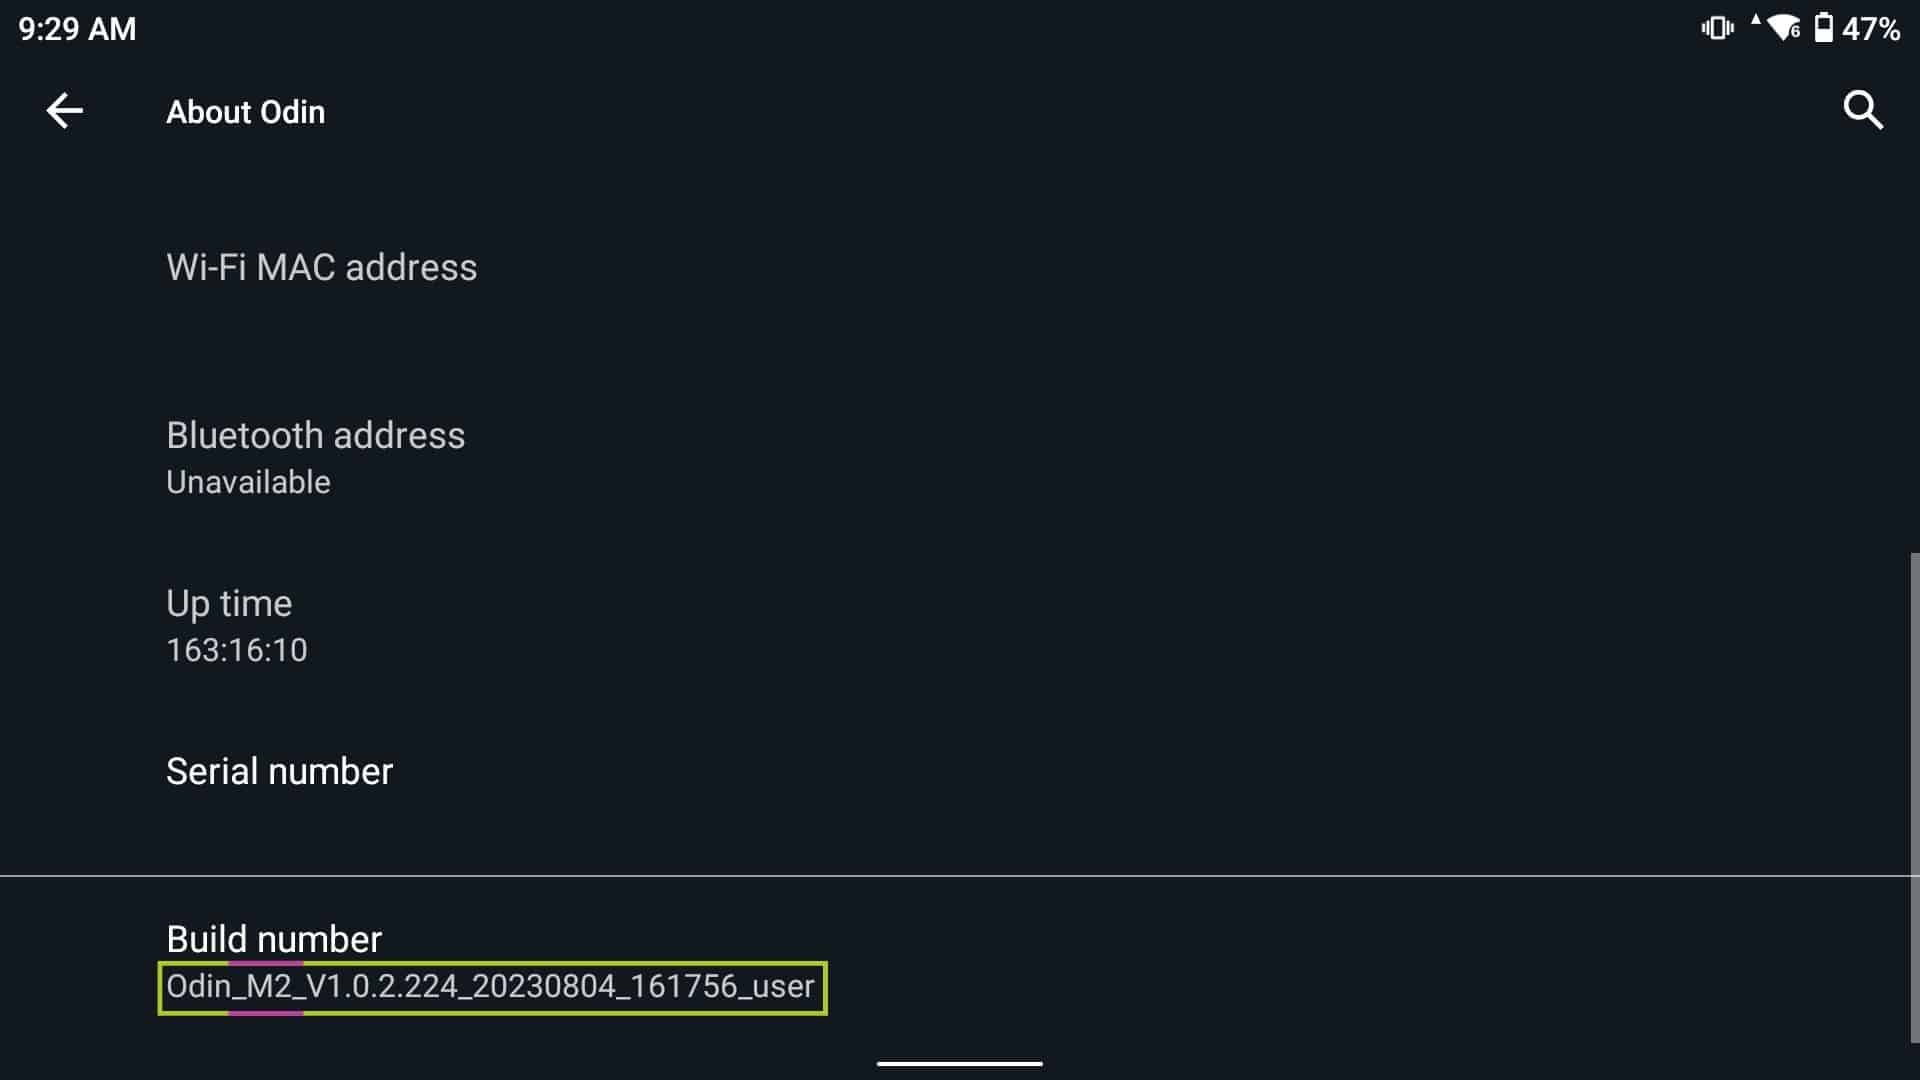Click the 163:16:10 up time value

pyautogui.click(x=237, y=650)
